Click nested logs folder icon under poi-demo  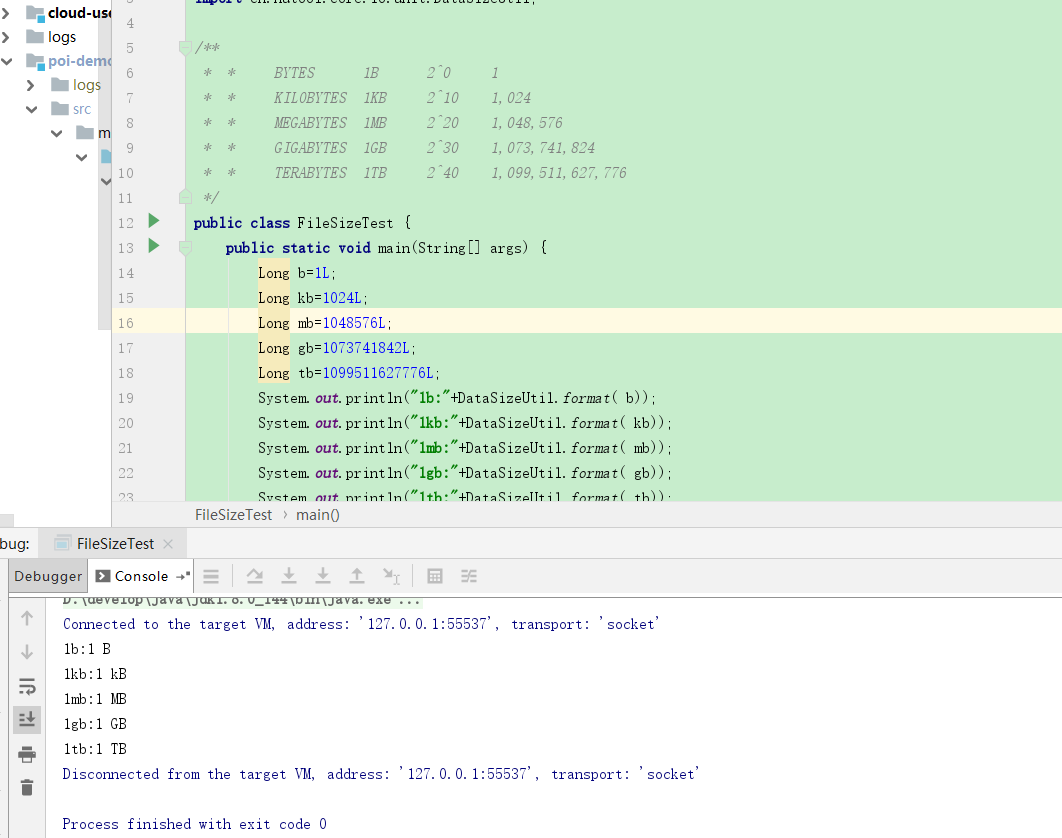(60, 85)
